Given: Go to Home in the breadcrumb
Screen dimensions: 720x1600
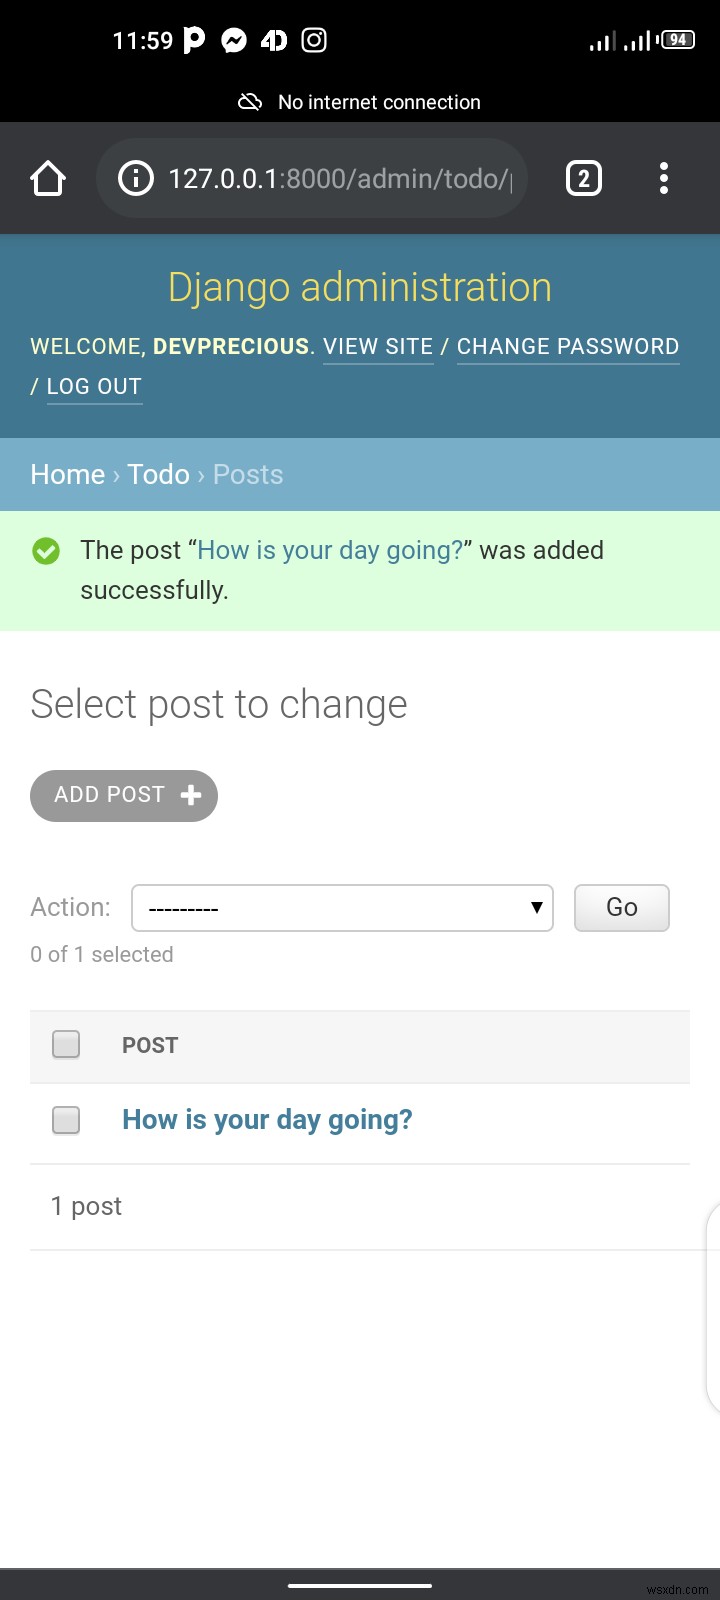Looking at the screenshot, I should pos(67,474).
